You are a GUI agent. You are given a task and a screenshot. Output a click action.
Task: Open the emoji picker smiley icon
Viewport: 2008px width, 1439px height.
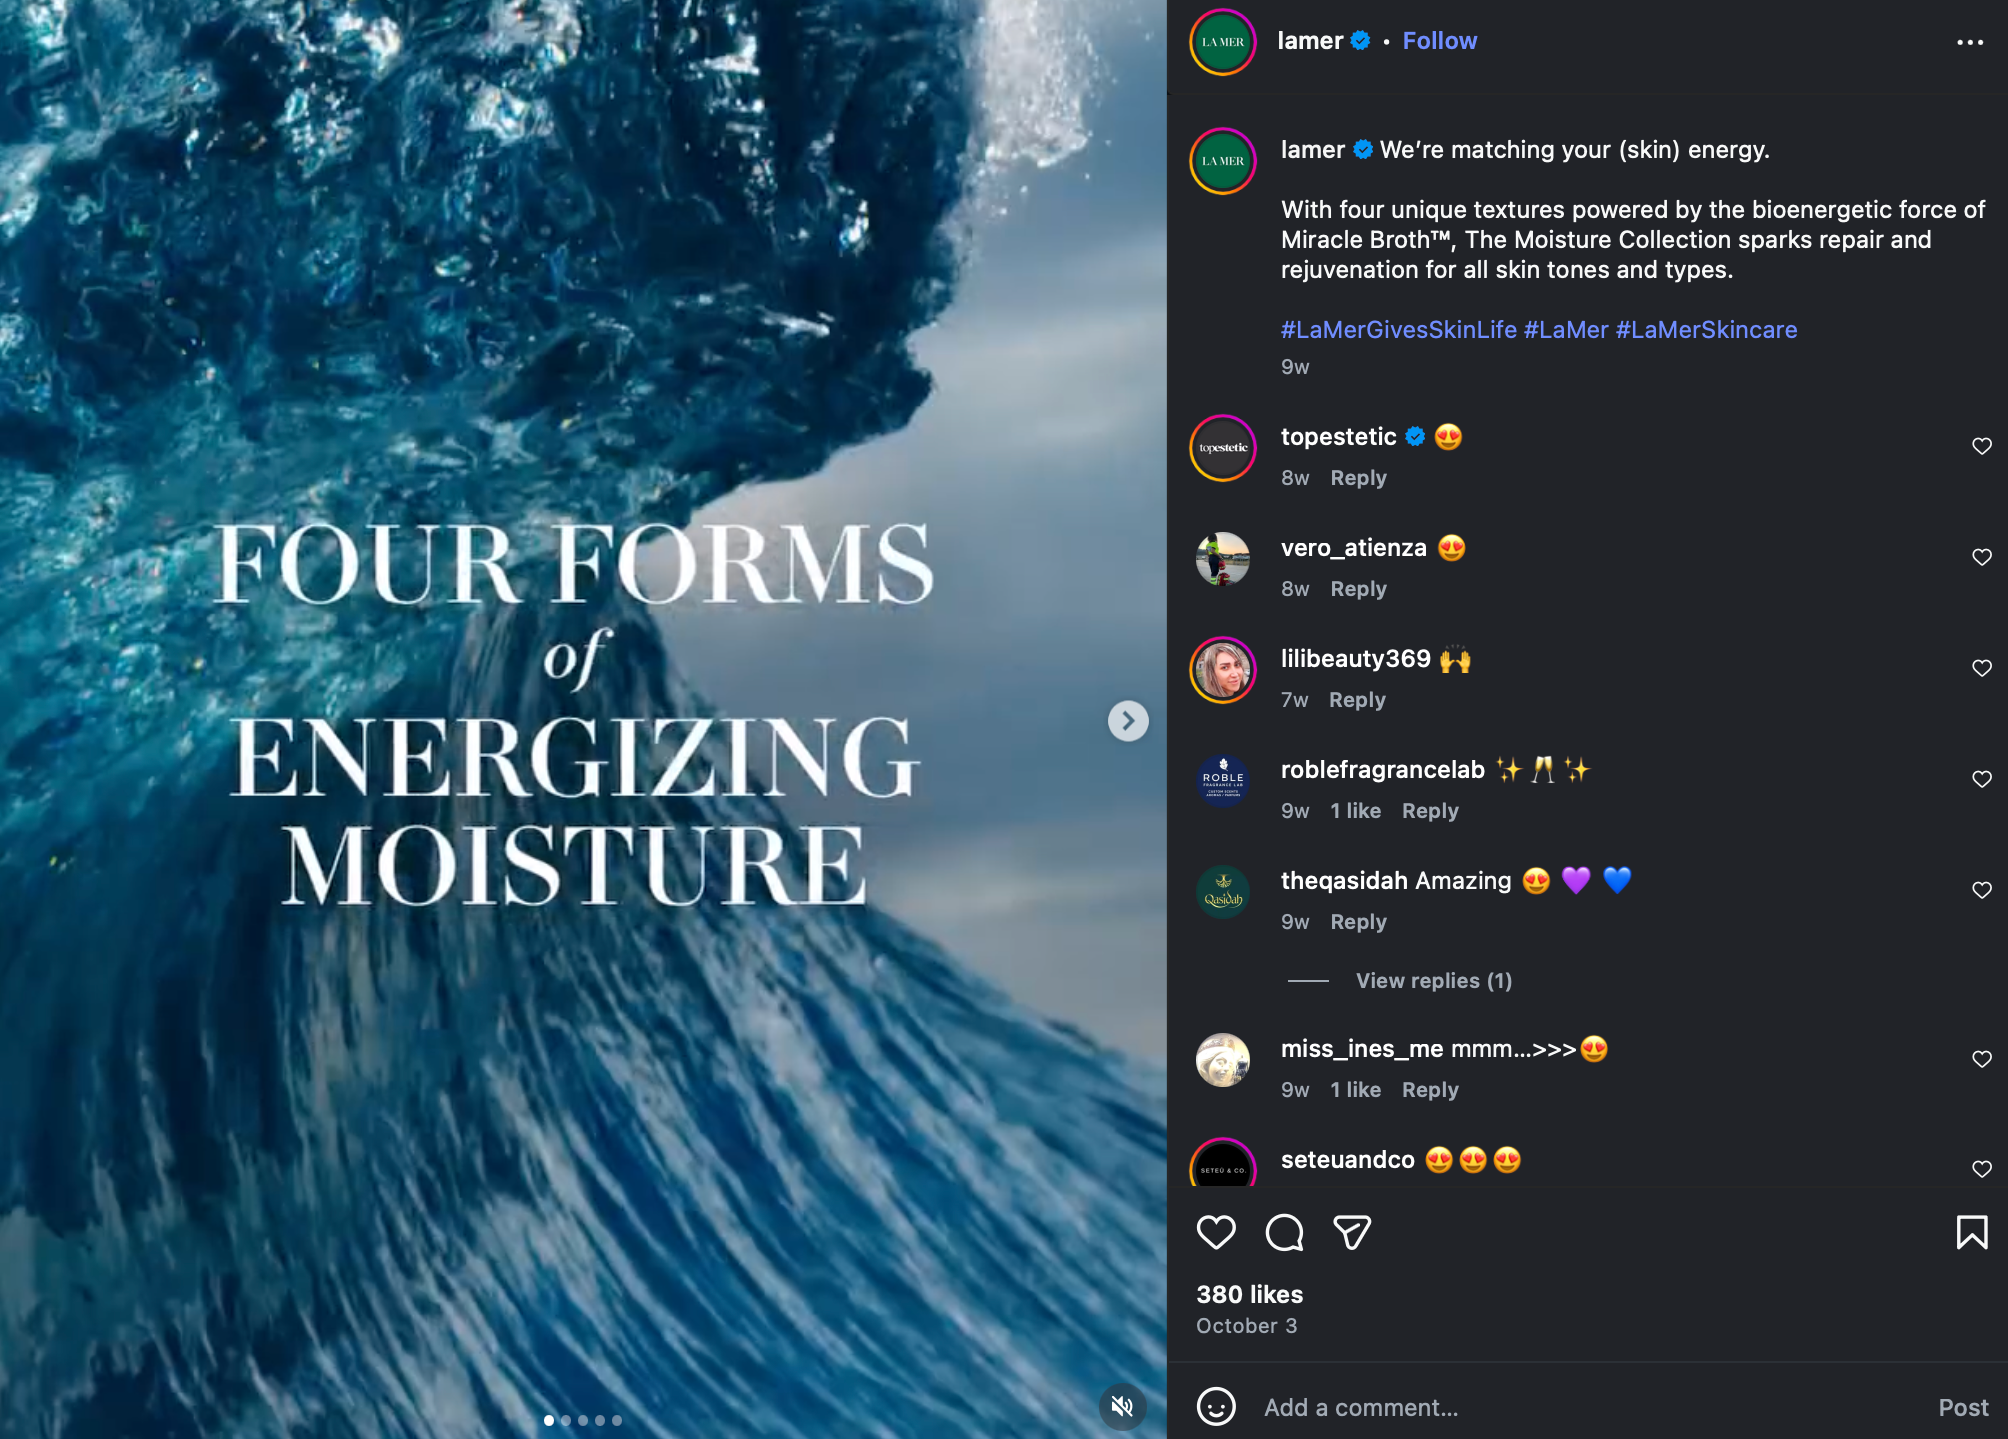(1216, 1407)
